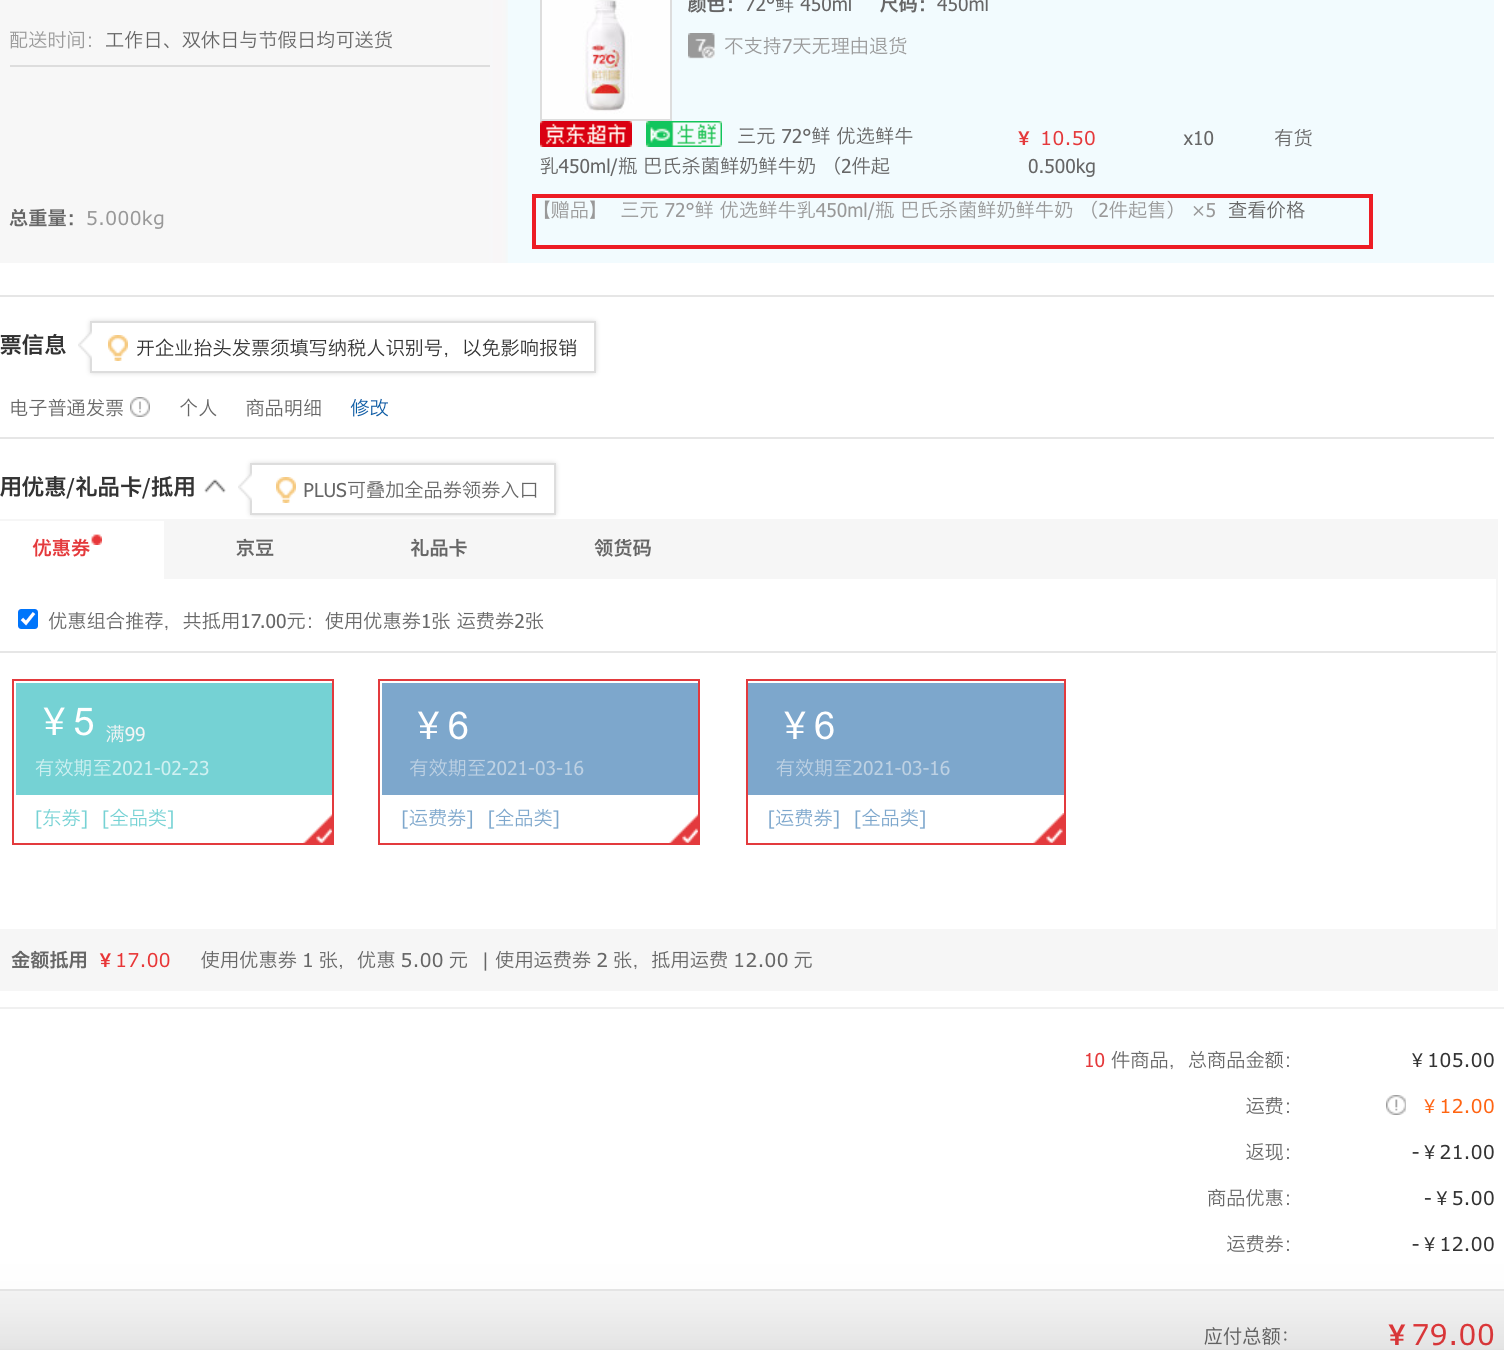Open the 三元 72°鲜 优选鲜牛乳 product title
This screenshot has width=1504, height=1350.
(727, 150)
